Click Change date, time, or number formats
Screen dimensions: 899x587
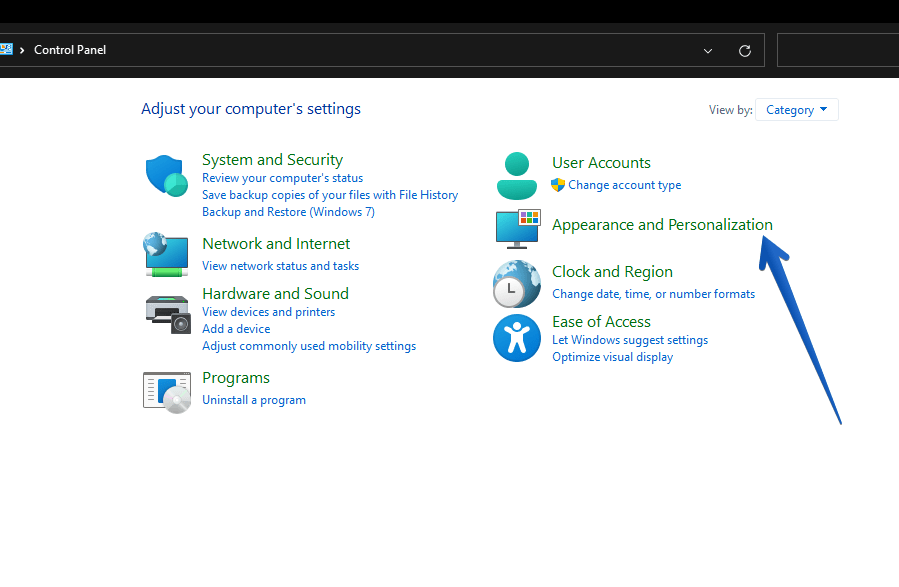pos(654,294)
